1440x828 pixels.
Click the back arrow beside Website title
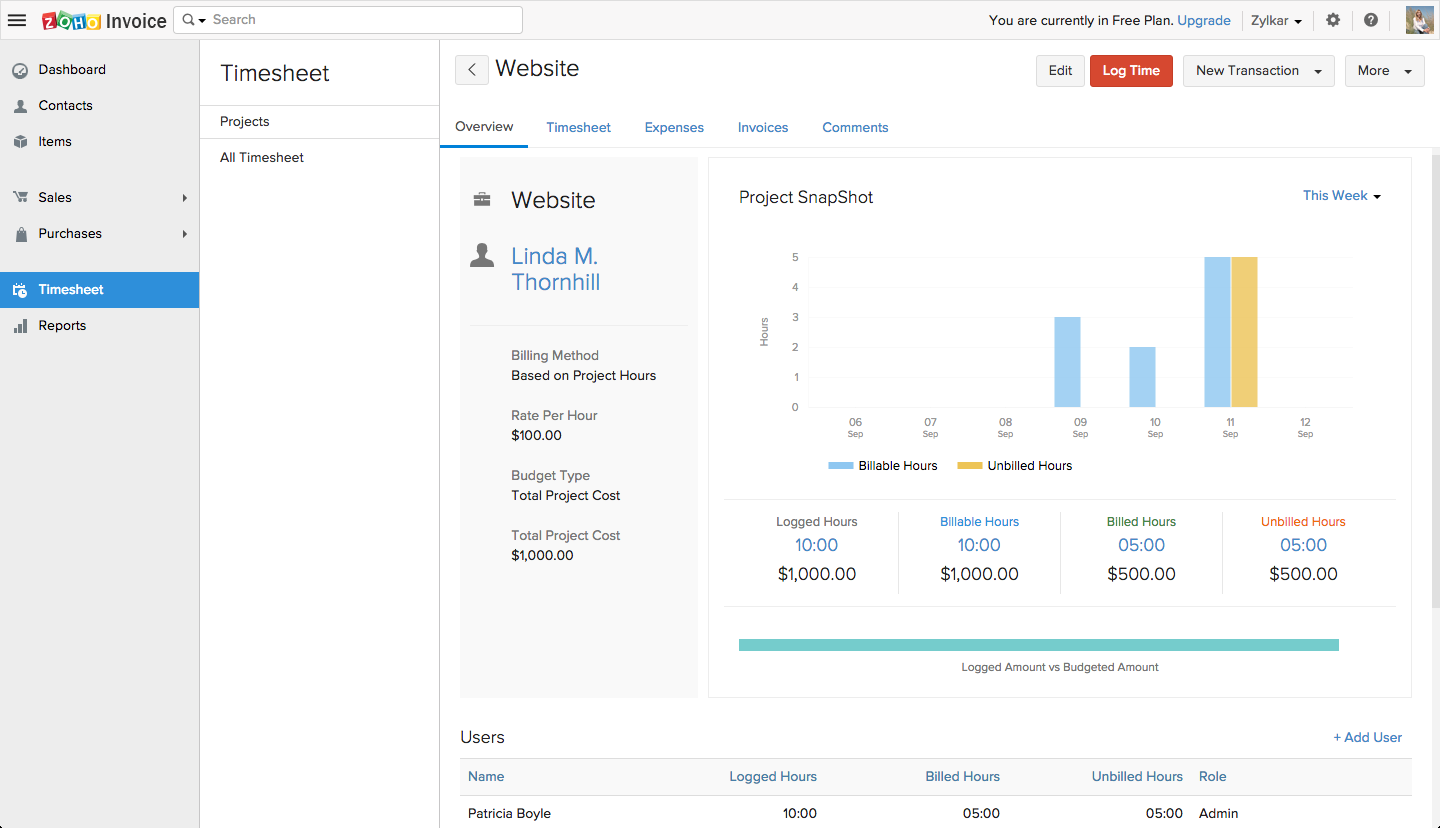472,70
